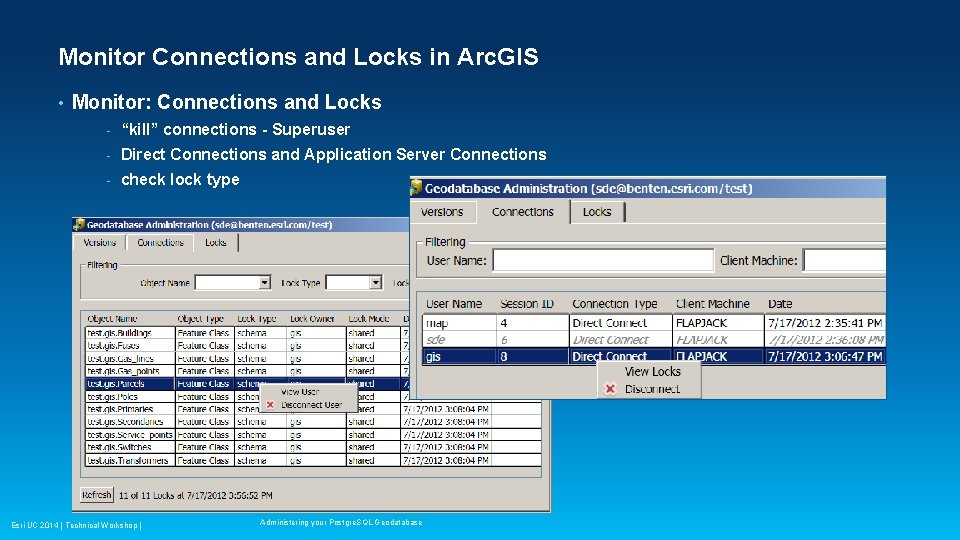Click the red X Disconnect User icon
This screenshot has height=540, width=960.
270,405
